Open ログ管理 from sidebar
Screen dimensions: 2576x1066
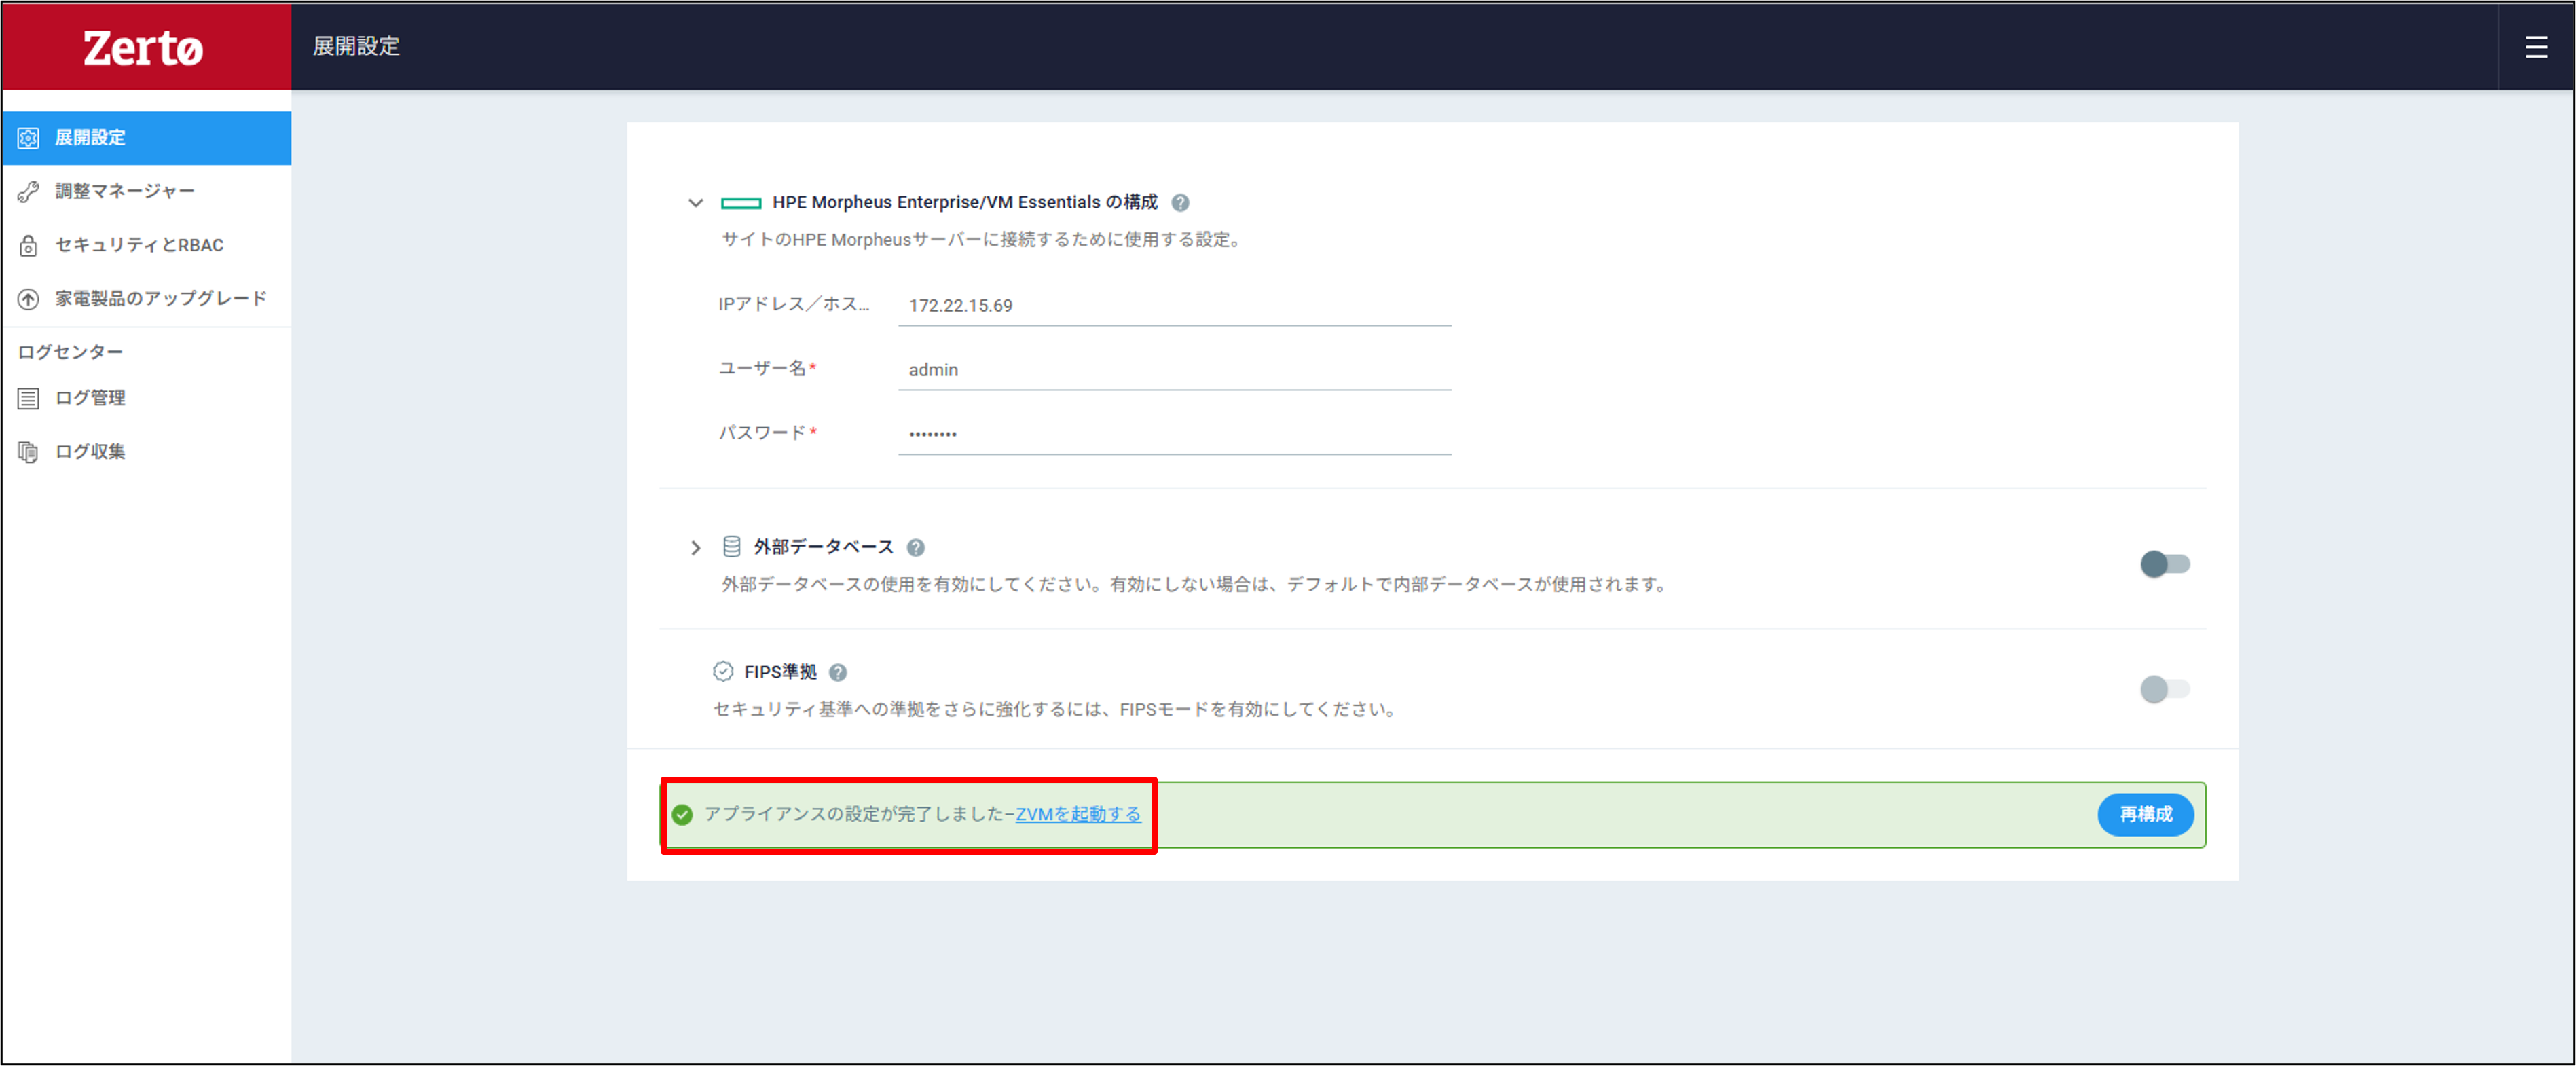(x=146, y=398)
